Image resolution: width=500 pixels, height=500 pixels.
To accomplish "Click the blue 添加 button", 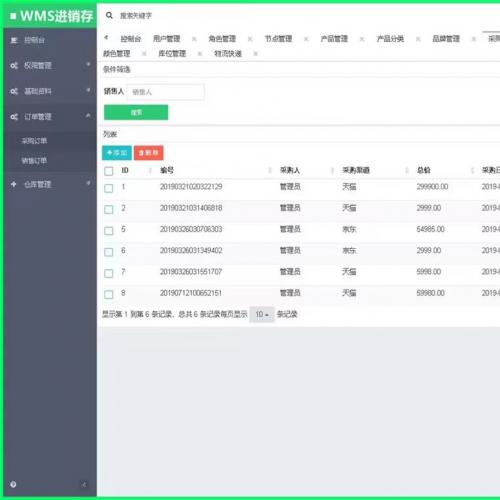I will coord(117,153).
